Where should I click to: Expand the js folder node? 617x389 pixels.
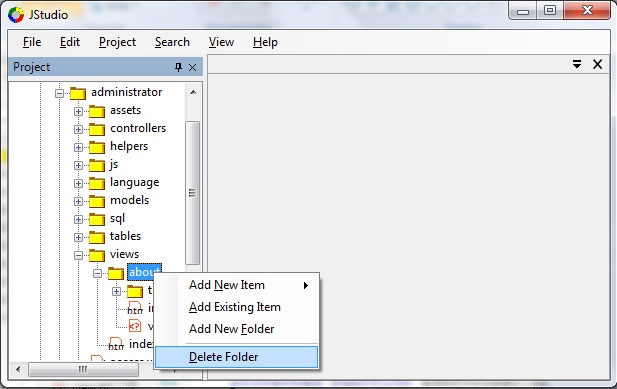click(78, 165)
